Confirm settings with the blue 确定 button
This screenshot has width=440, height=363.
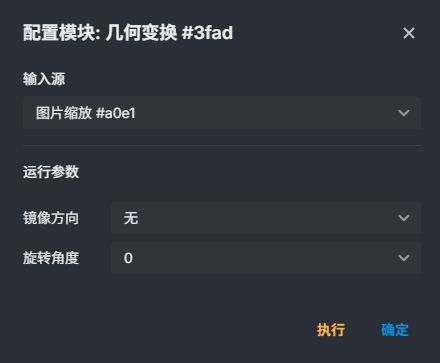click(x=395, y=330)
